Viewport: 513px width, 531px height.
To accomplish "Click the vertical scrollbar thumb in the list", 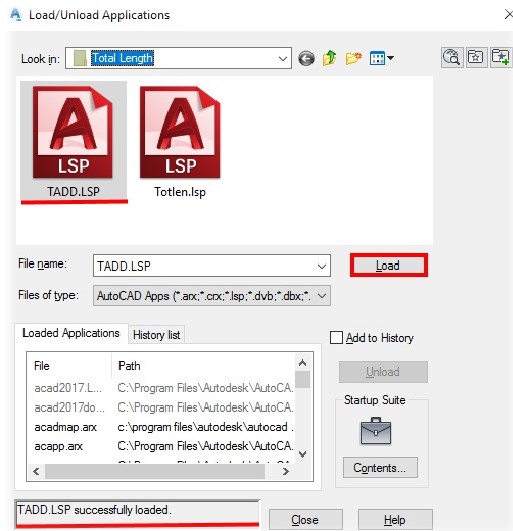I will (302, 380).
